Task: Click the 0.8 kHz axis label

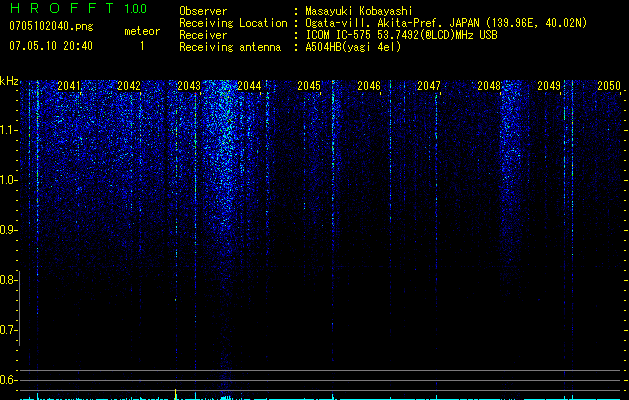Action: (8, 280)
